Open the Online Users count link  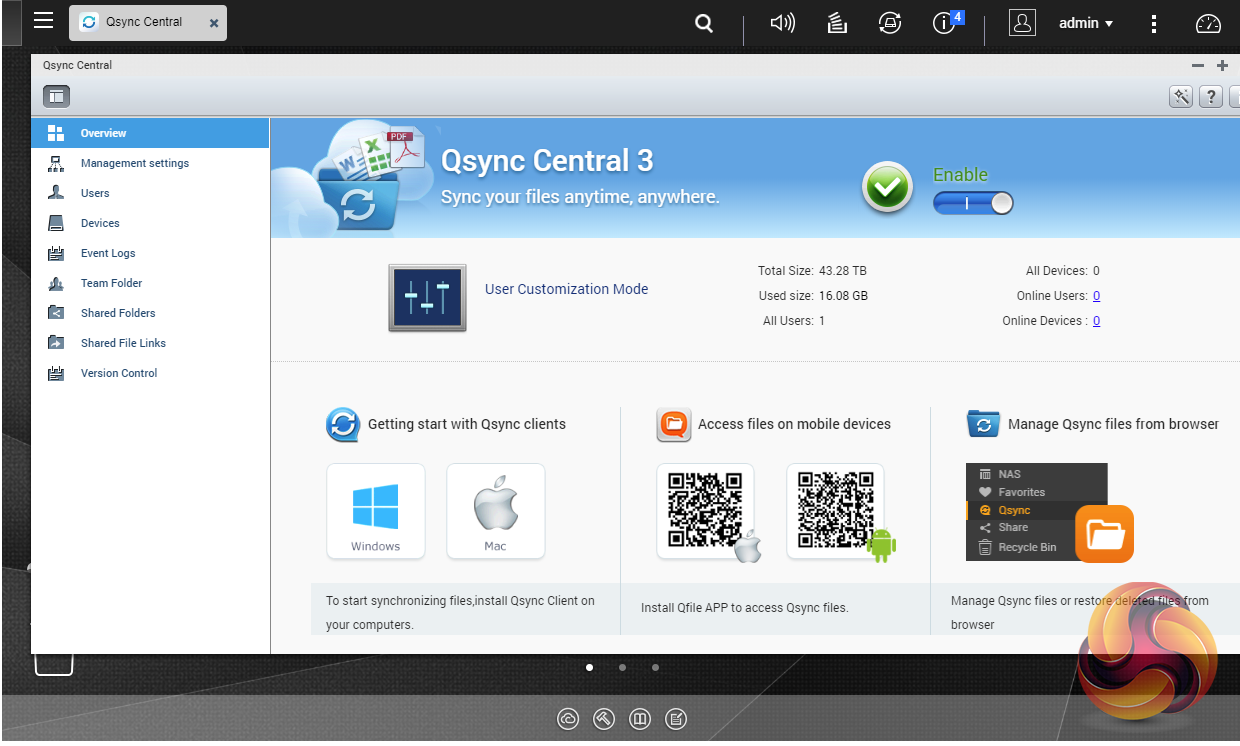pos(1096,296)
